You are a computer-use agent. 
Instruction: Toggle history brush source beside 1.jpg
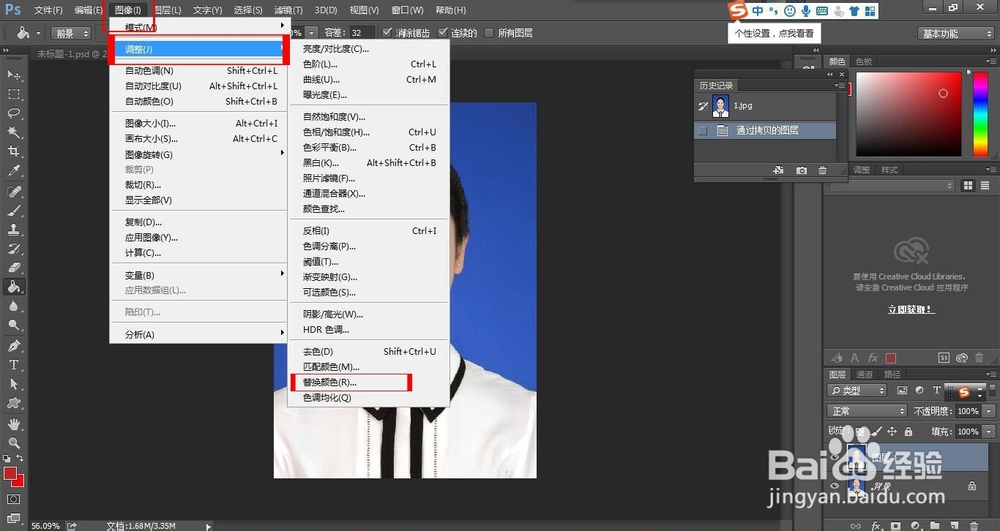tap(703, 106)
